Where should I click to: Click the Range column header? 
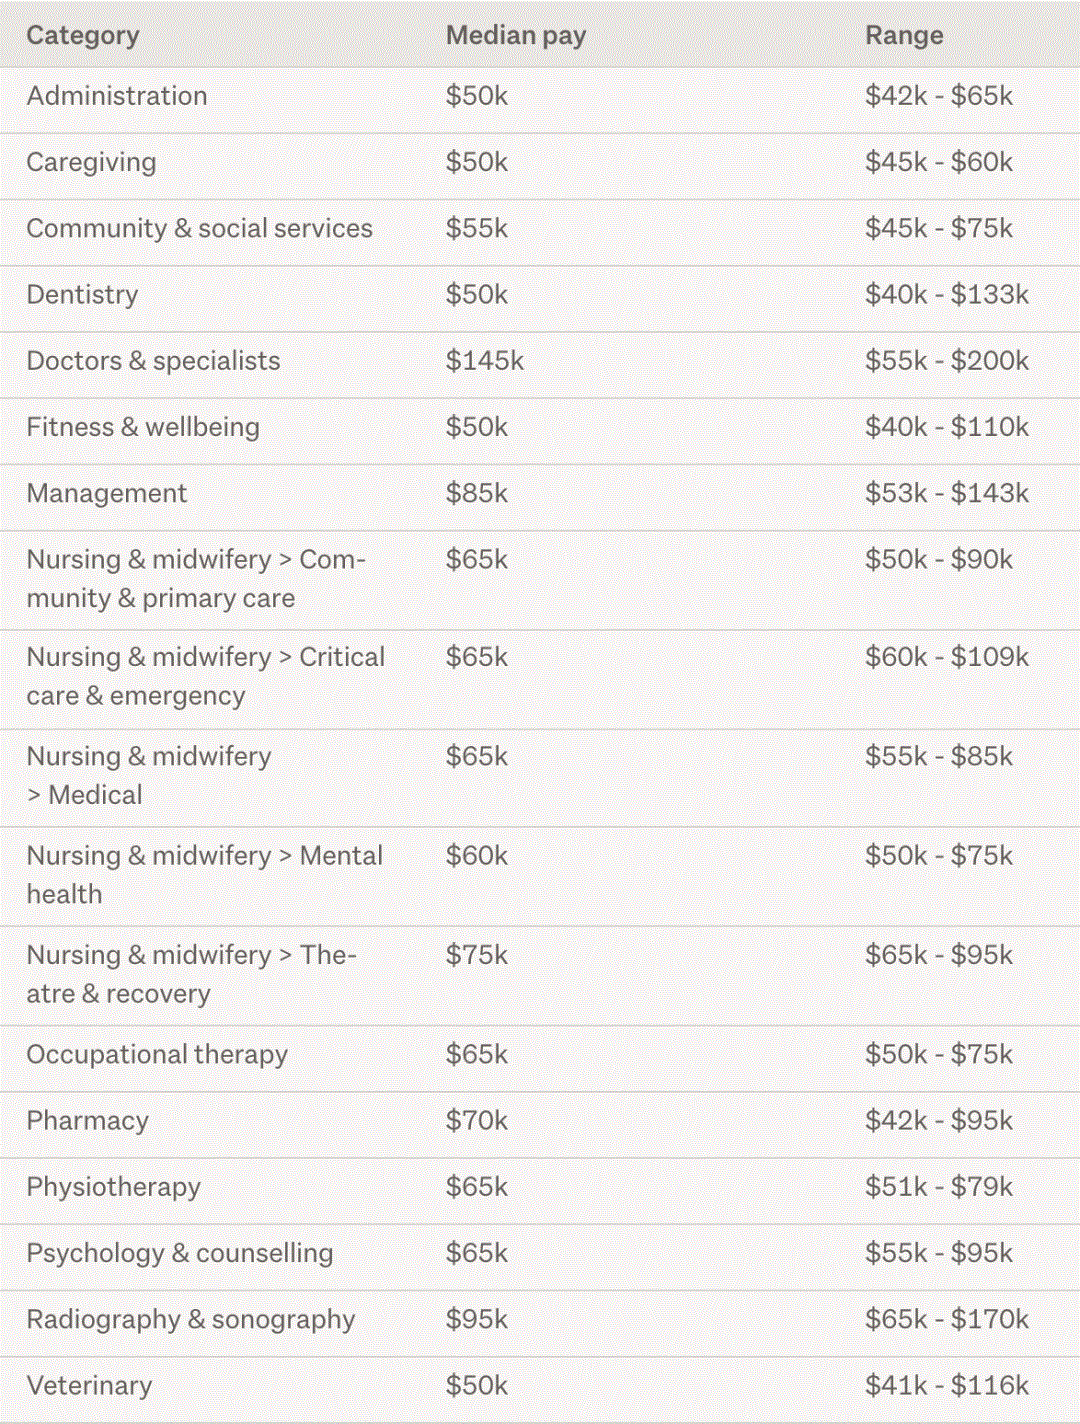pyautogui.click(x=903, y=36)
